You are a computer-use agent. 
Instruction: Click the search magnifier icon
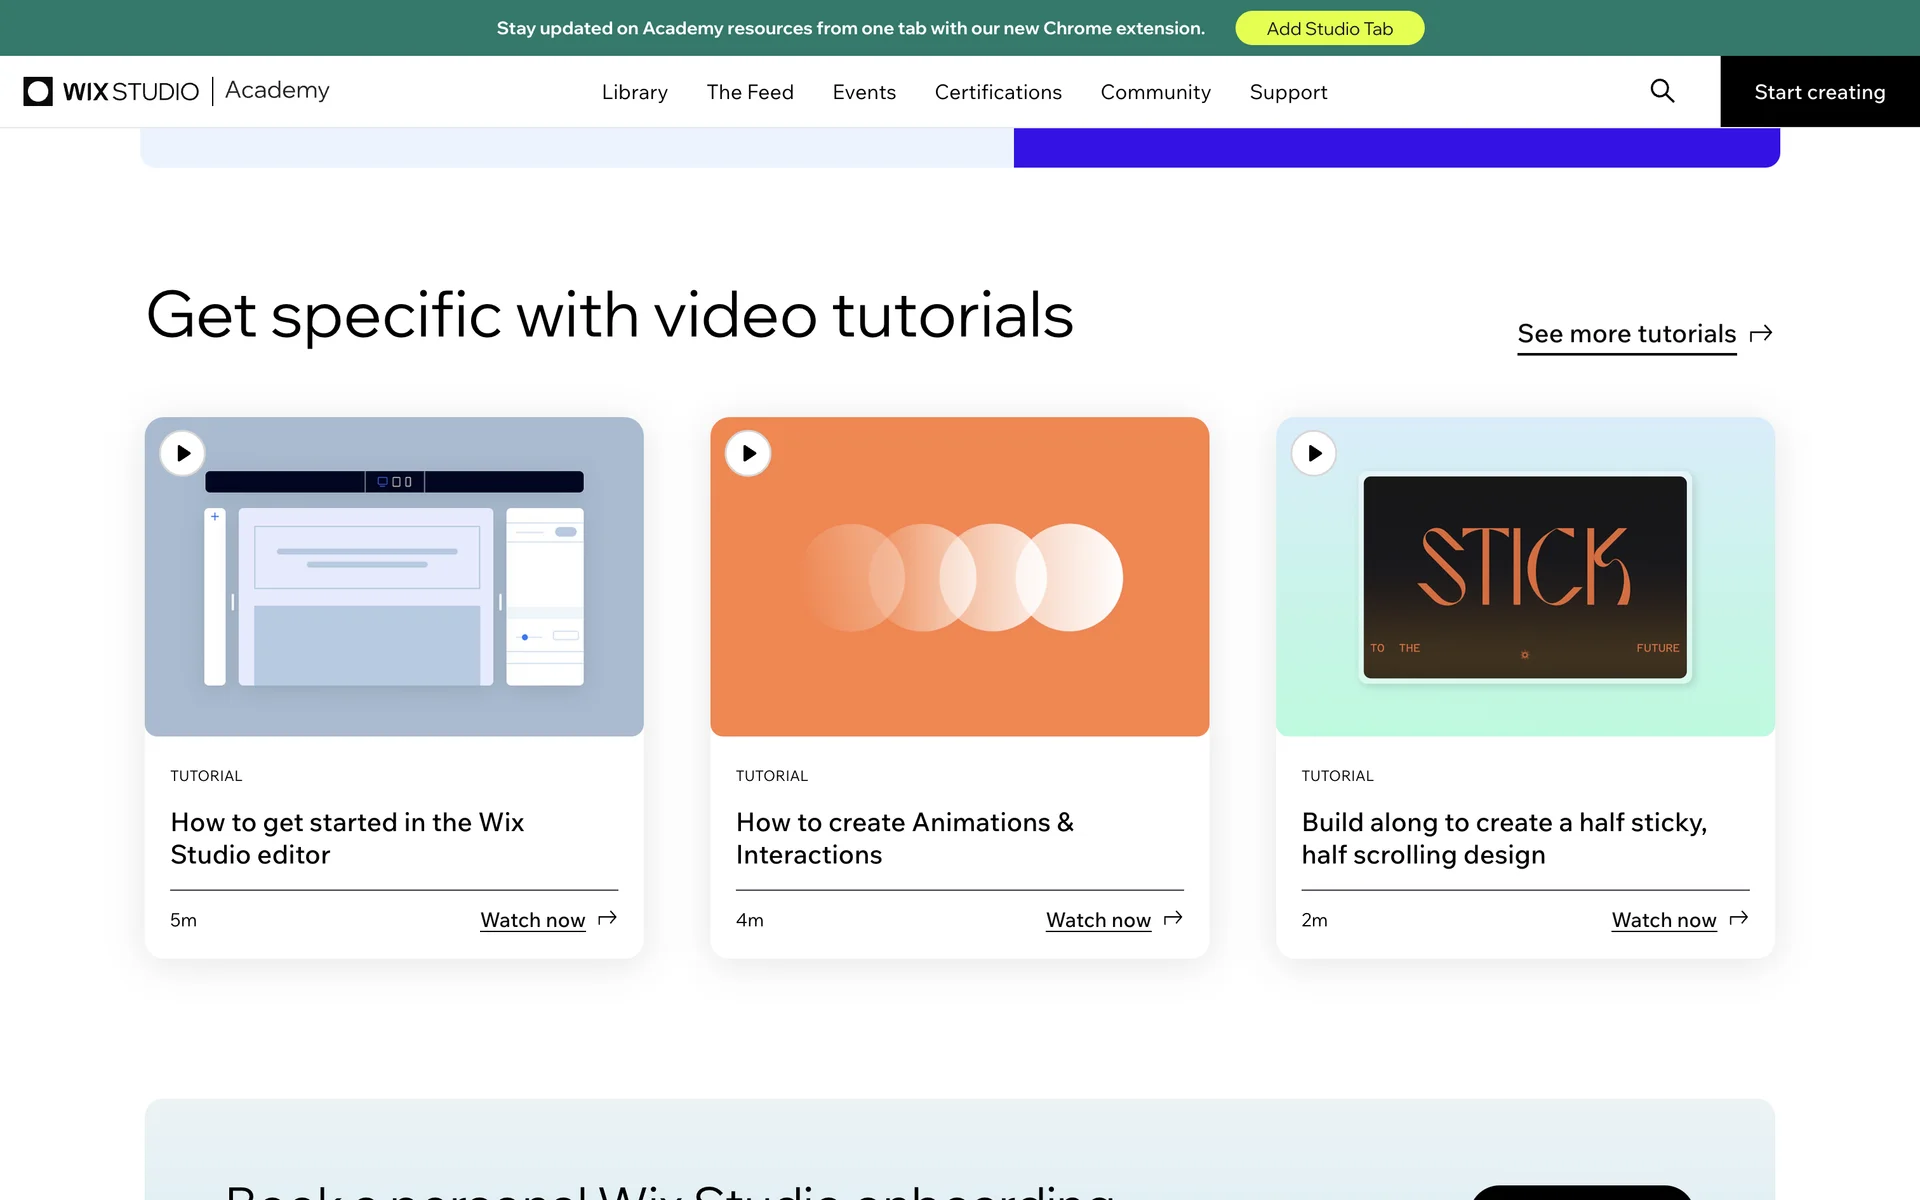point(1662,91)
